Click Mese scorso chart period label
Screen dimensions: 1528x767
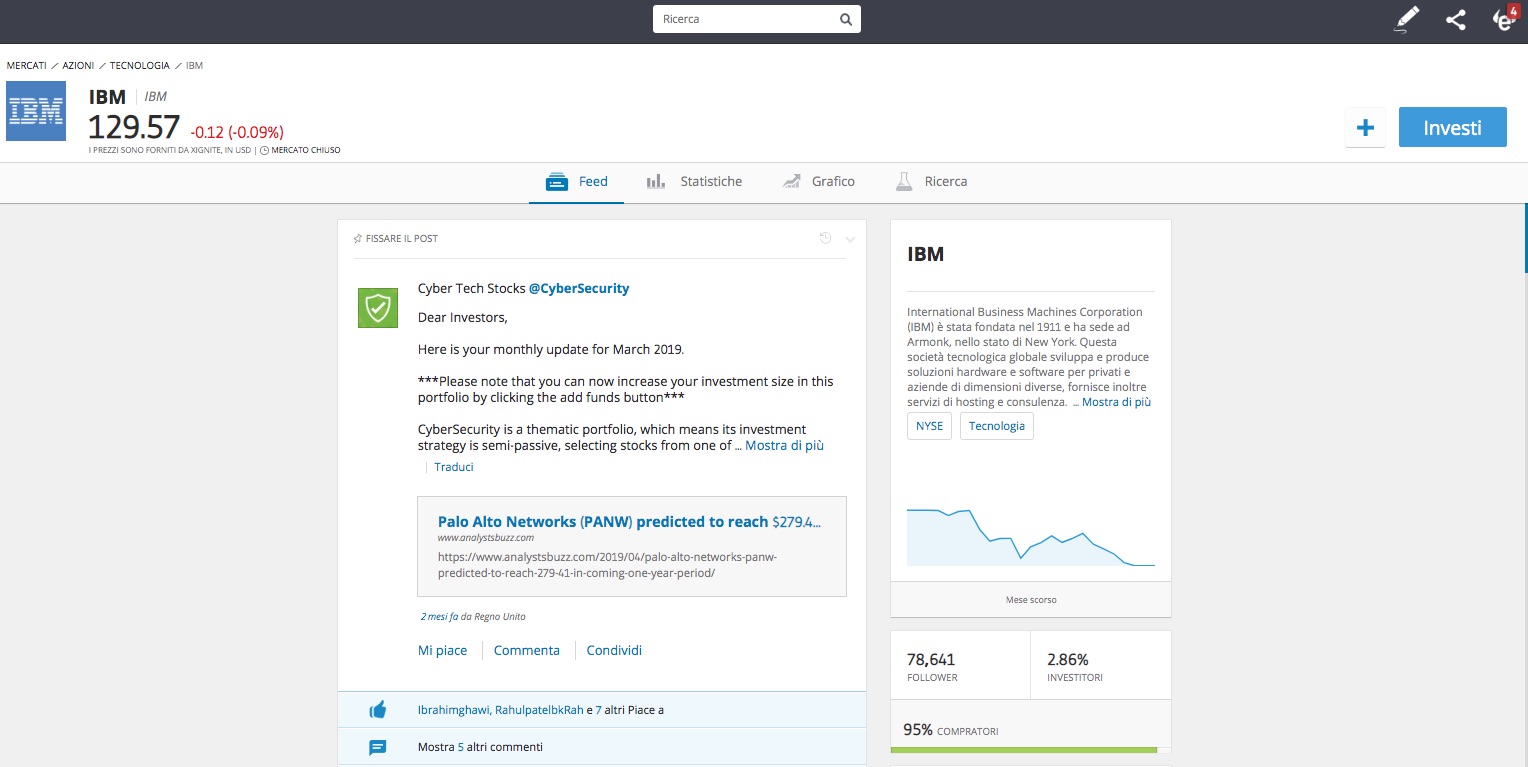[1031, 600]
